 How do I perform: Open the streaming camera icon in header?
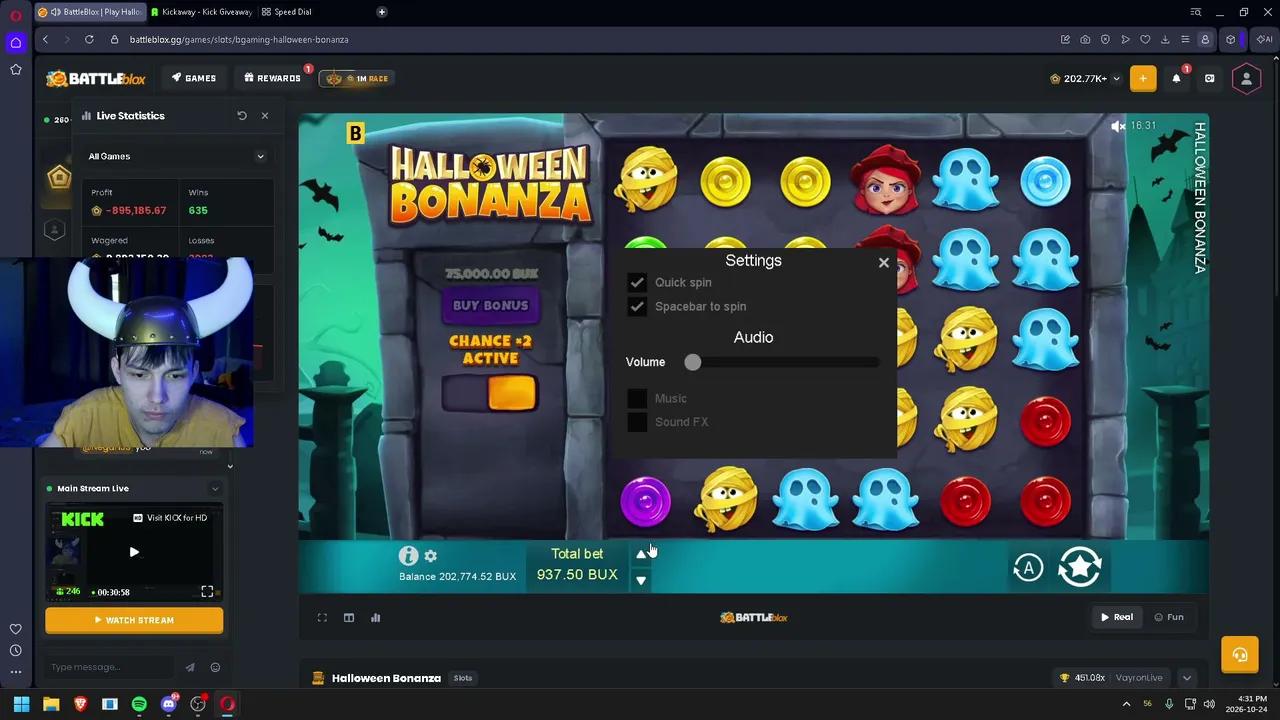point(1209,78)
